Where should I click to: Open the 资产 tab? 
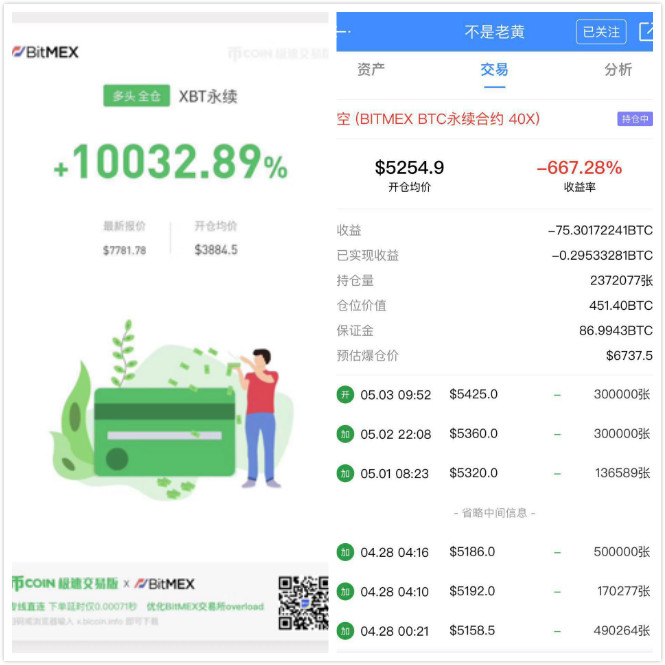point(371,69)
